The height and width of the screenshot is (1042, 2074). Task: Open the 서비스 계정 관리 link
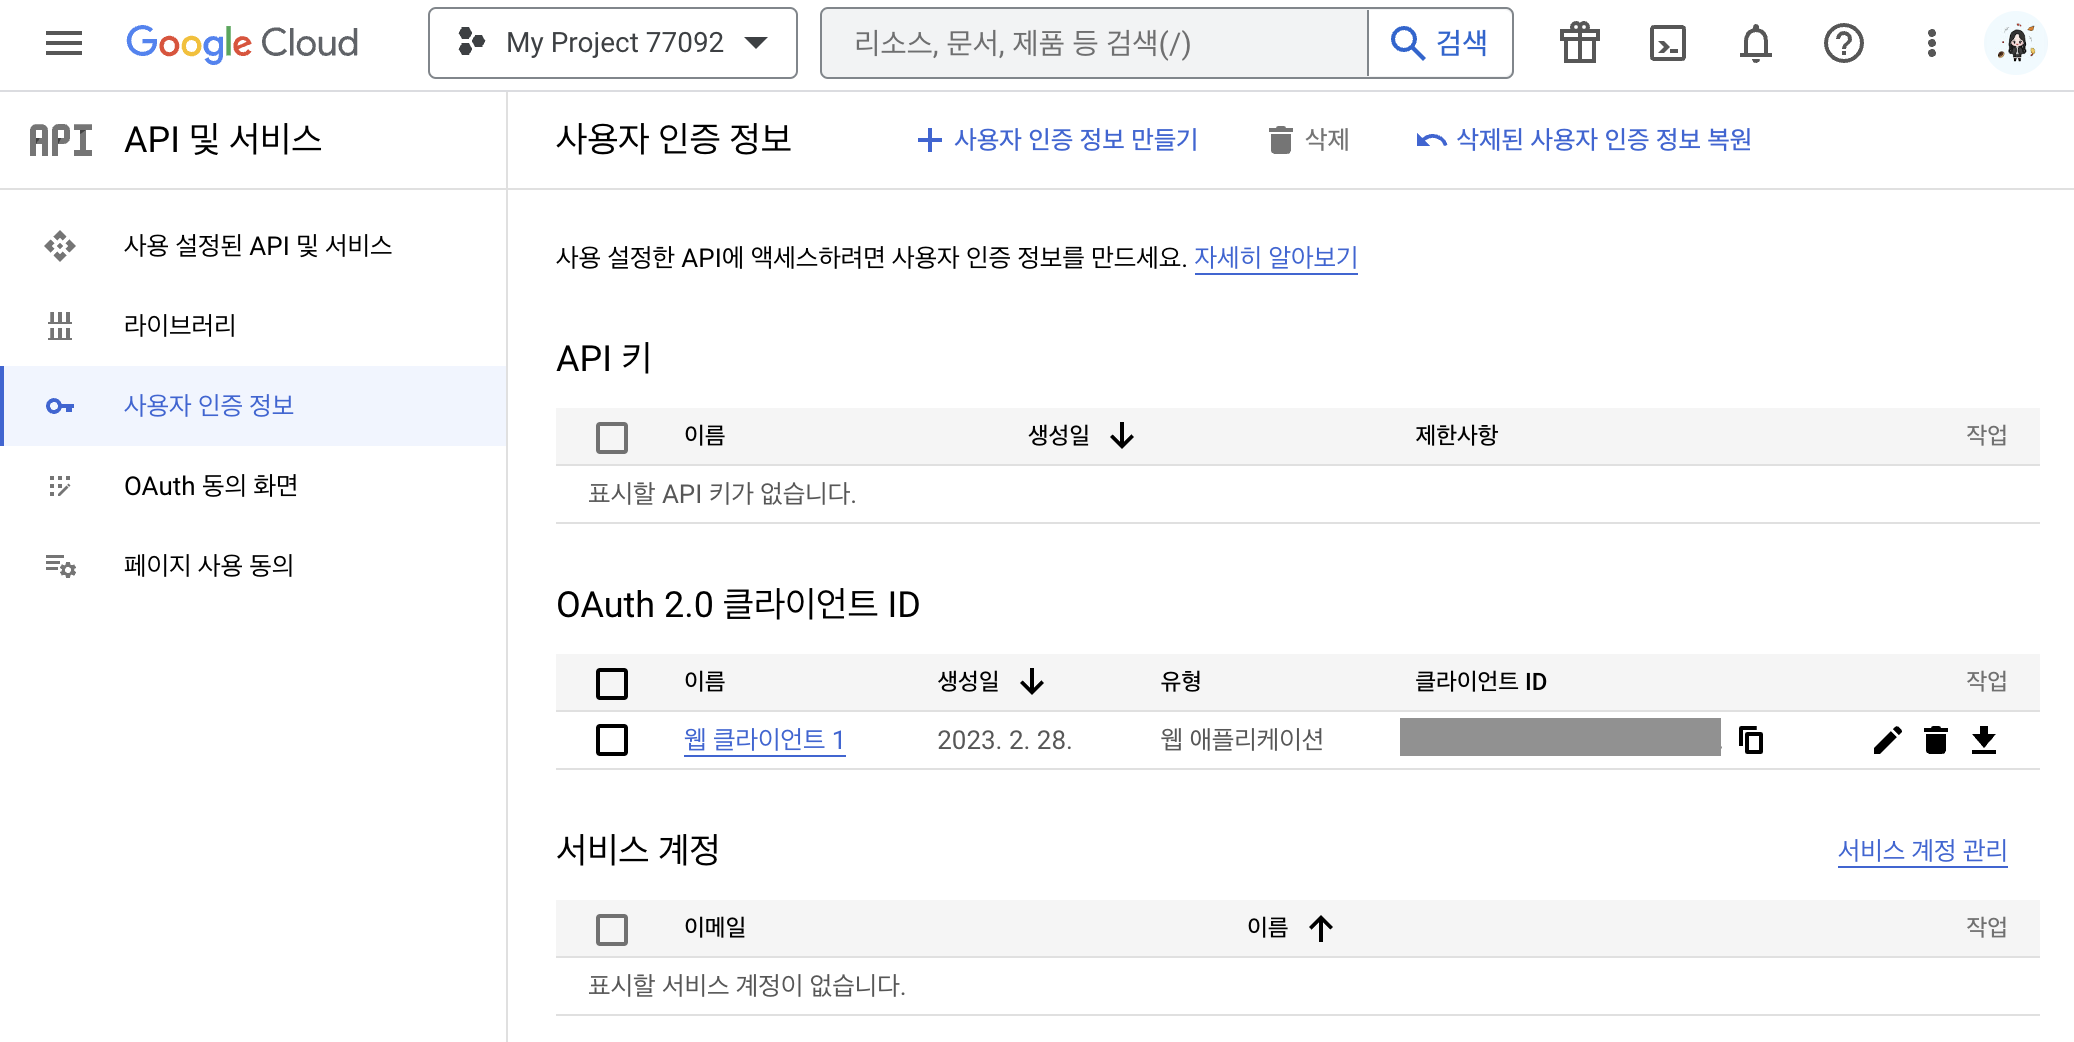pyautogui.click(x=1922, y=850)
